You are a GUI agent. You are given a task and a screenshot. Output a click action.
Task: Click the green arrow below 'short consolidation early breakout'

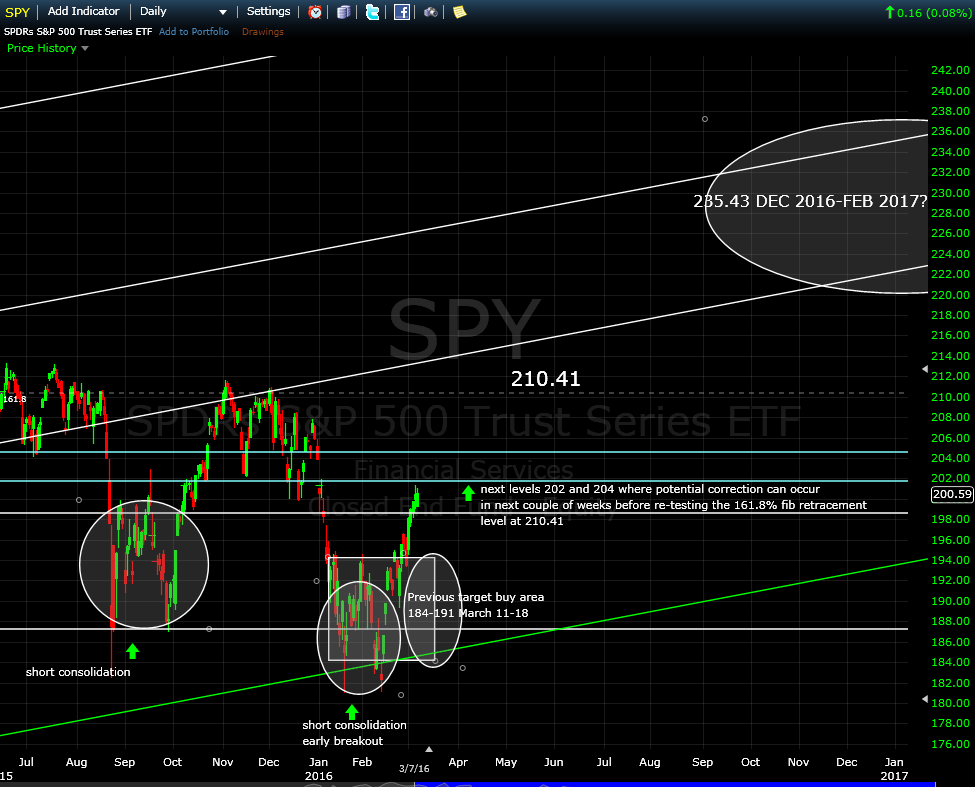tap(352, 712)
